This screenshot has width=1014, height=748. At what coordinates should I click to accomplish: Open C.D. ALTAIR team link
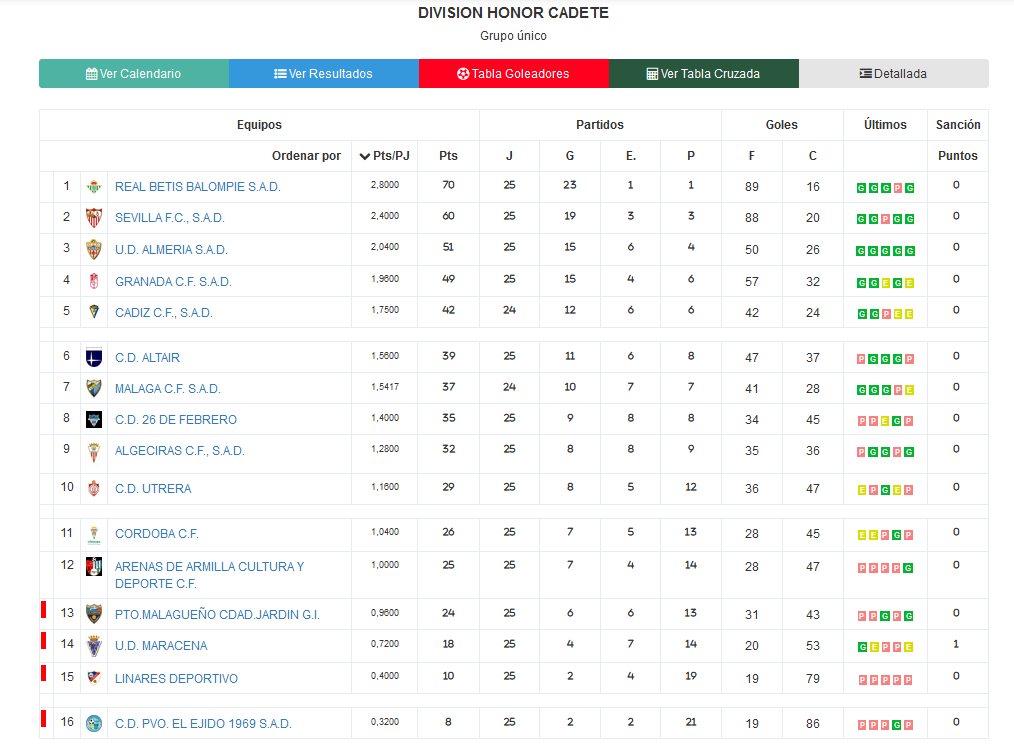(x=147, y=358)
